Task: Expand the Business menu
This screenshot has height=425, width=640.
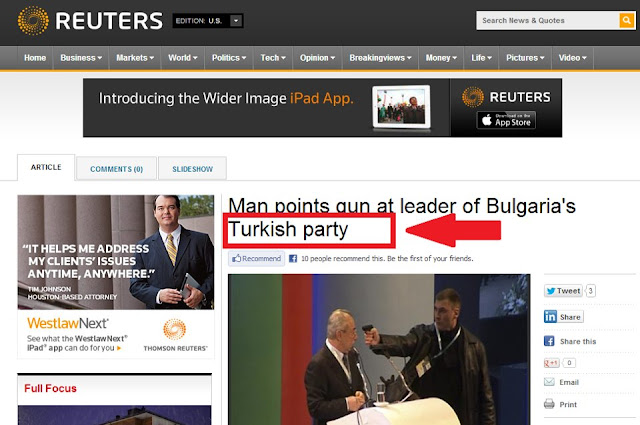Action: [x=81, y=58]
